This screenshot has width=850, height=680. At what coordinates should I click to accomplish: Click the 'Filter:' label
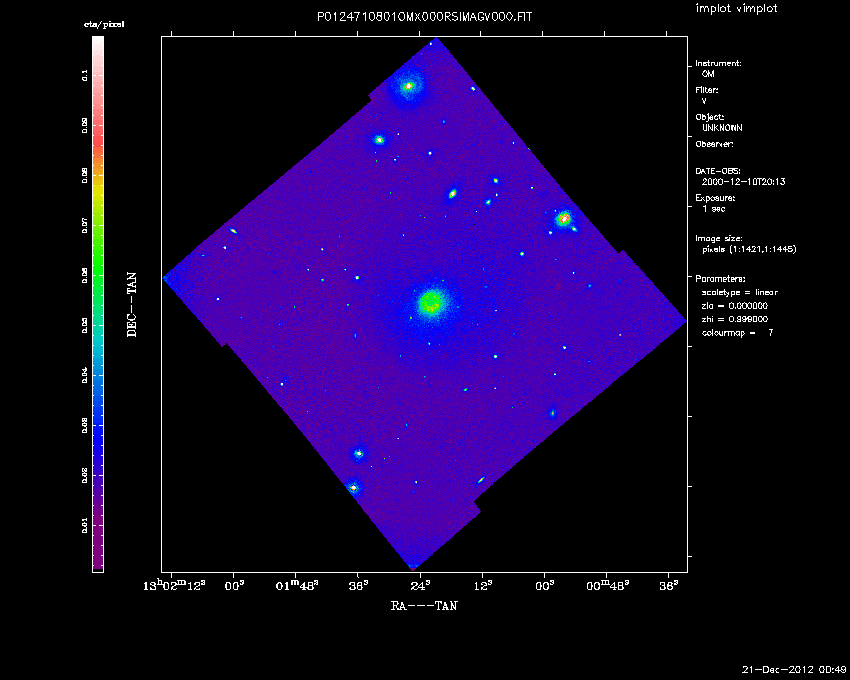(x=707, y=90)
